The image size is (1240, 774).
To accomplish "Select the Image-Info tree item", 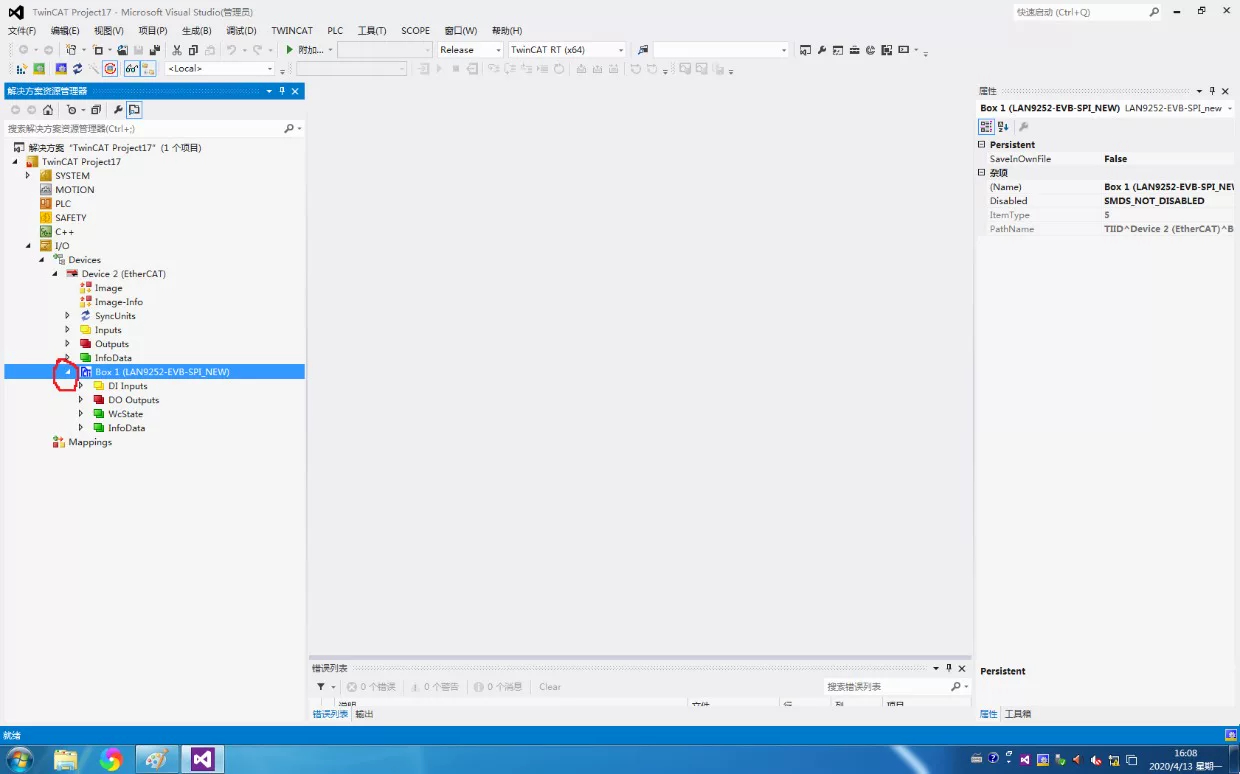I will pyautogui.click(x=119, y=302).
